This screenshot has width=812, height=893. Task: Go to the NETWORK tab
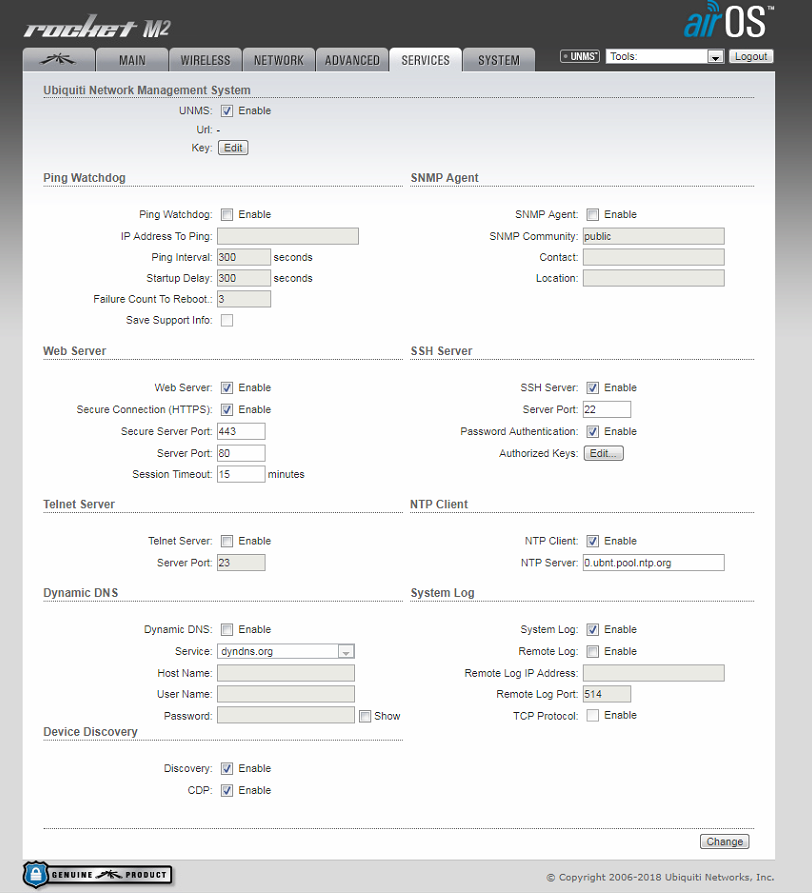(279, 60)
